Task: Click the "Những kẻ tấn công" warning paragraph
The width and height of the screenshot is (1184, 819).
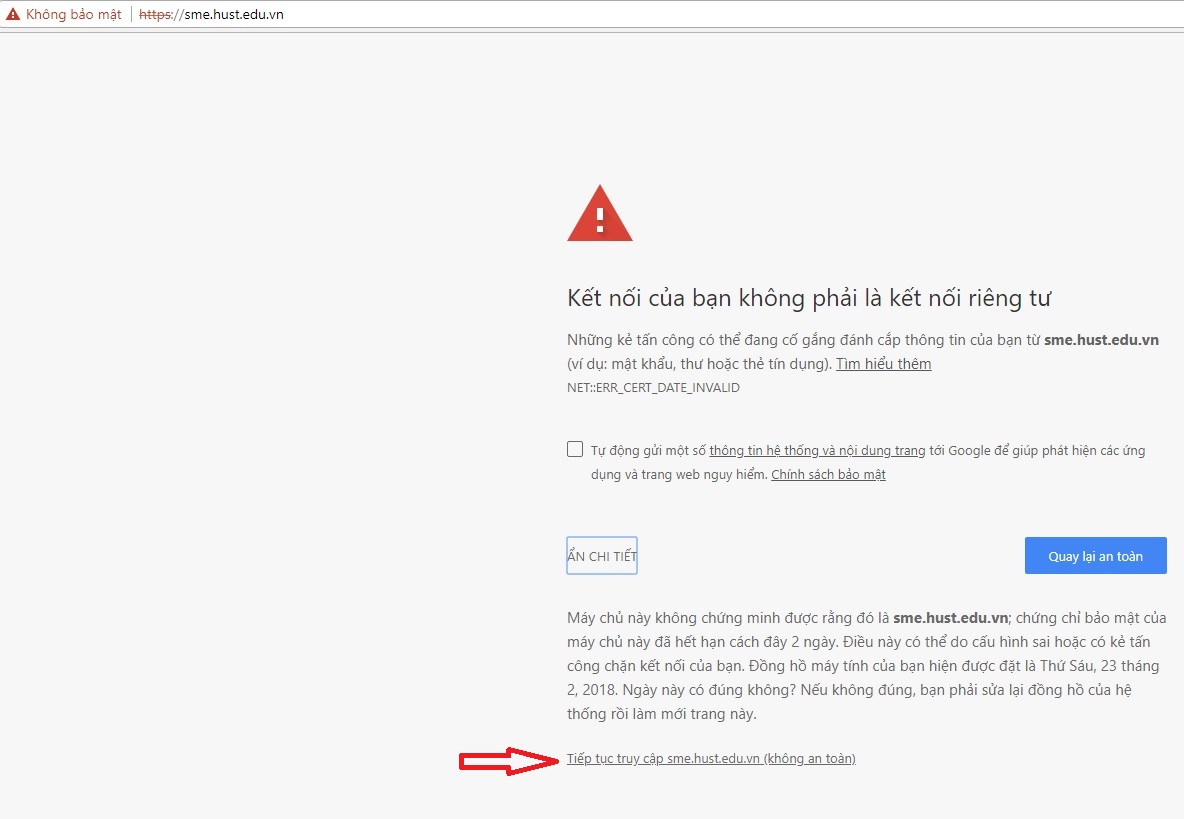Action: coord(800,340)
